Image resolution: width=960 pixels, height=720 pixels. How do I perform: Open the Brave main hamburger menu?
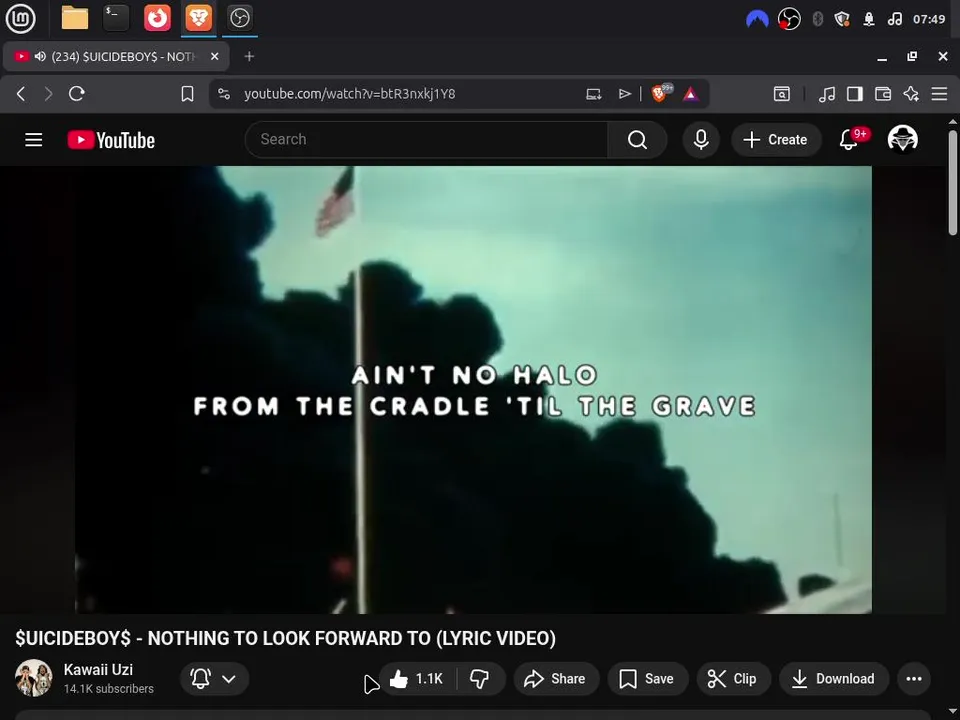click(939, 94)
